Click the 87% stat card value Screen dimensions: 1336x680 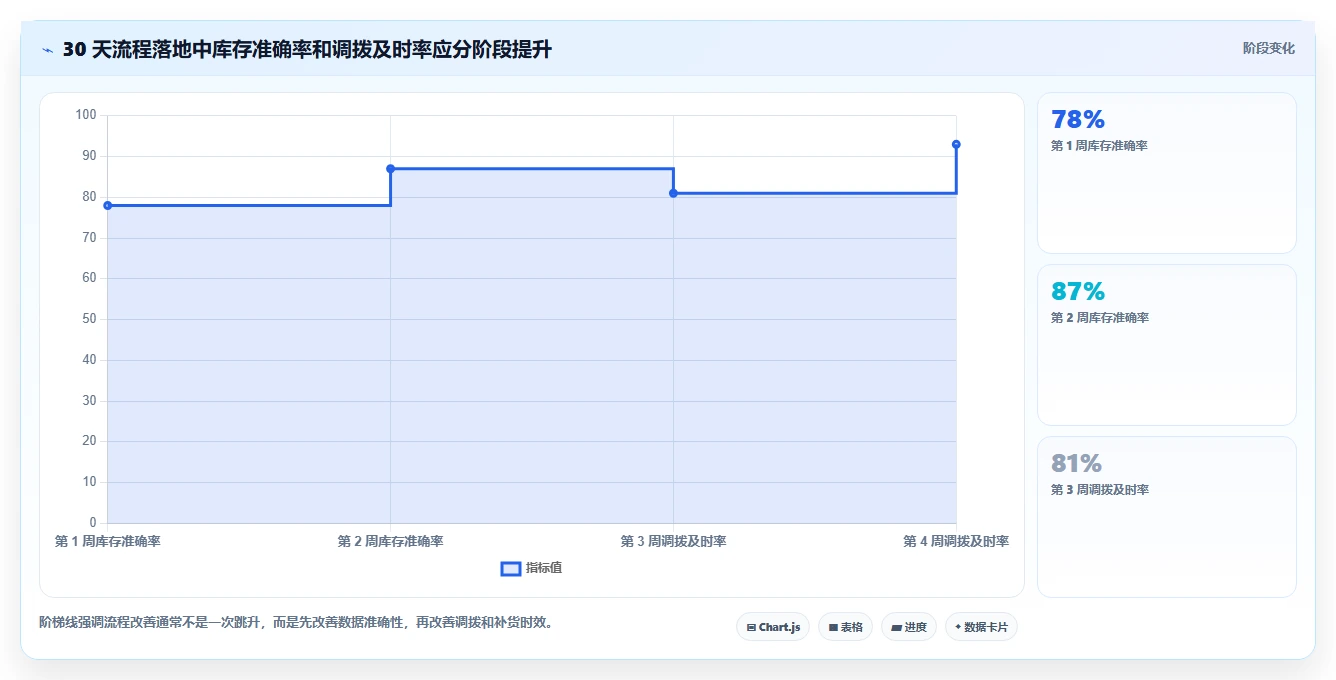1078,292
